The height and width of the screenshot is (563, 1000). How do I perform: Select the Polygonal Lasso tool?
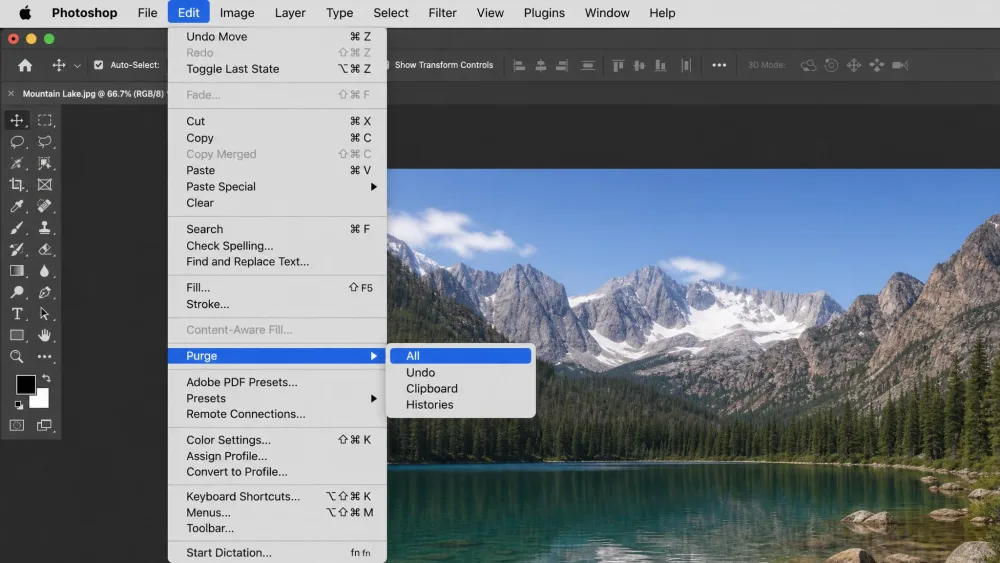(45, 142)
